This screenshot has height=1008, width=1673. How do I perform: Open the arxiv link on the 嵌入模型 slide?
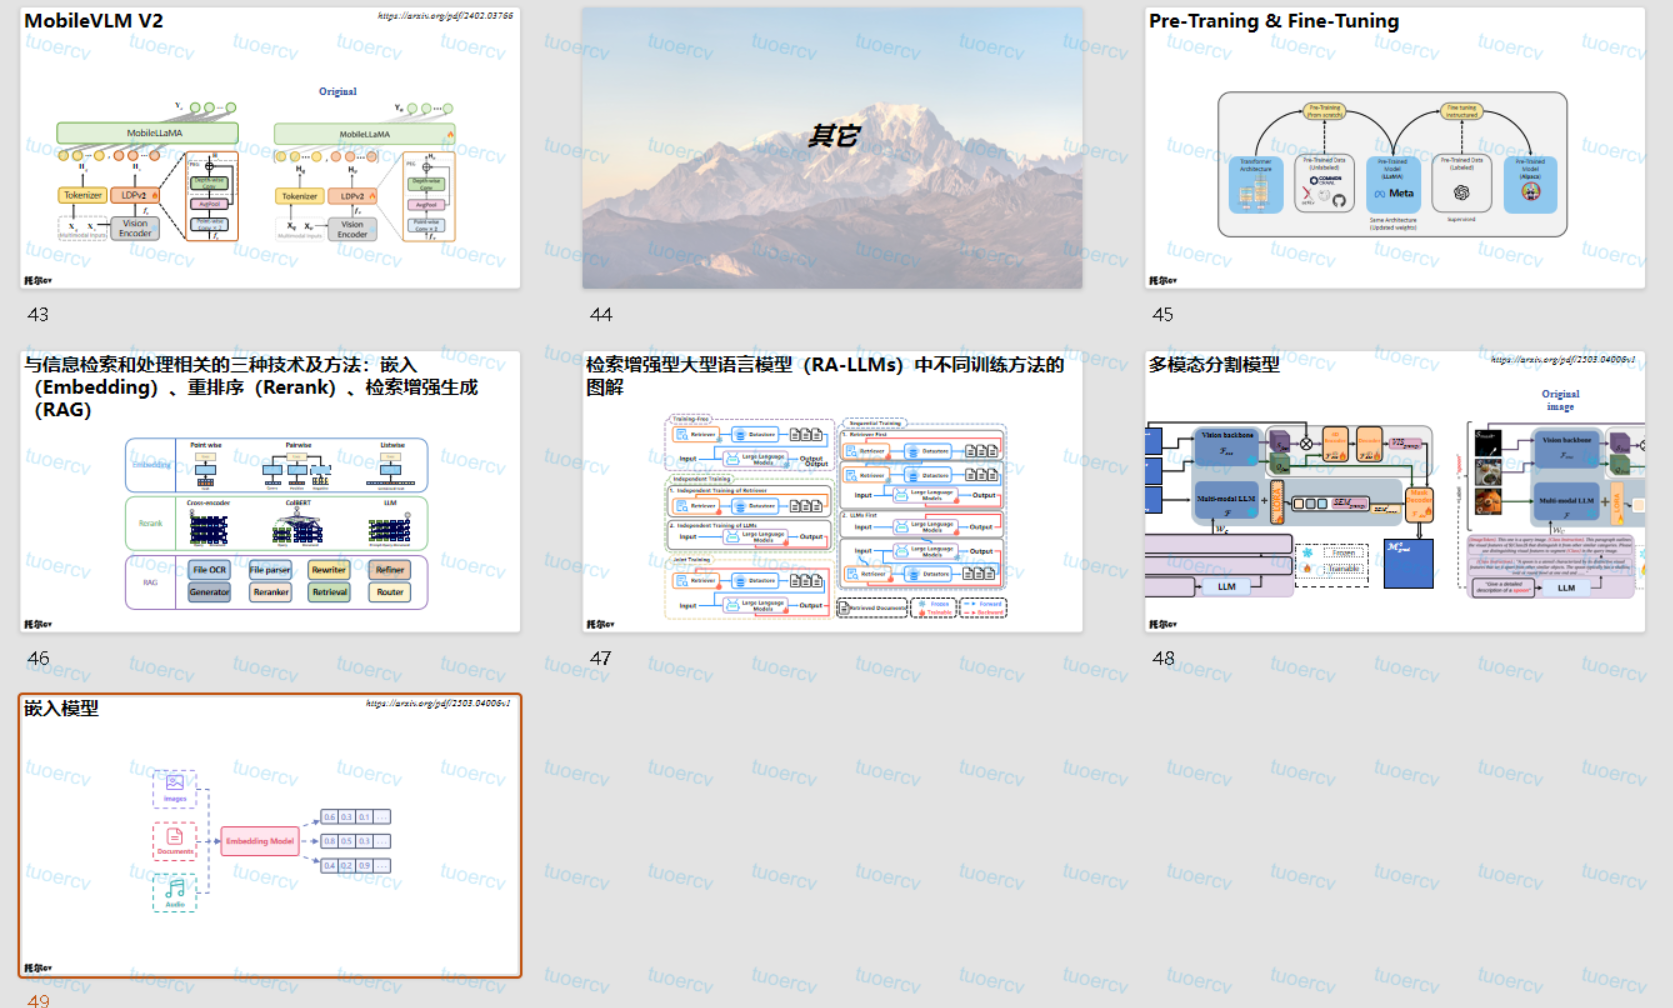437,704
